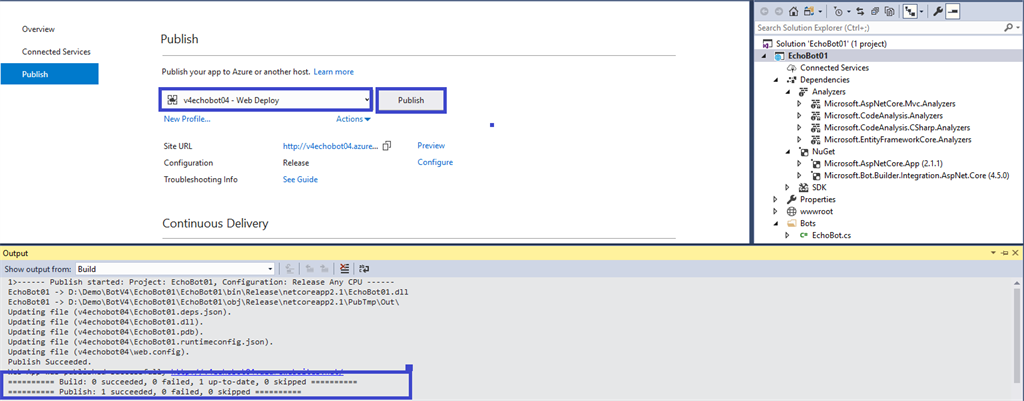1024x401 pixels.
Task: Click the Bots folder icon
Action: [x=793, y=223]
